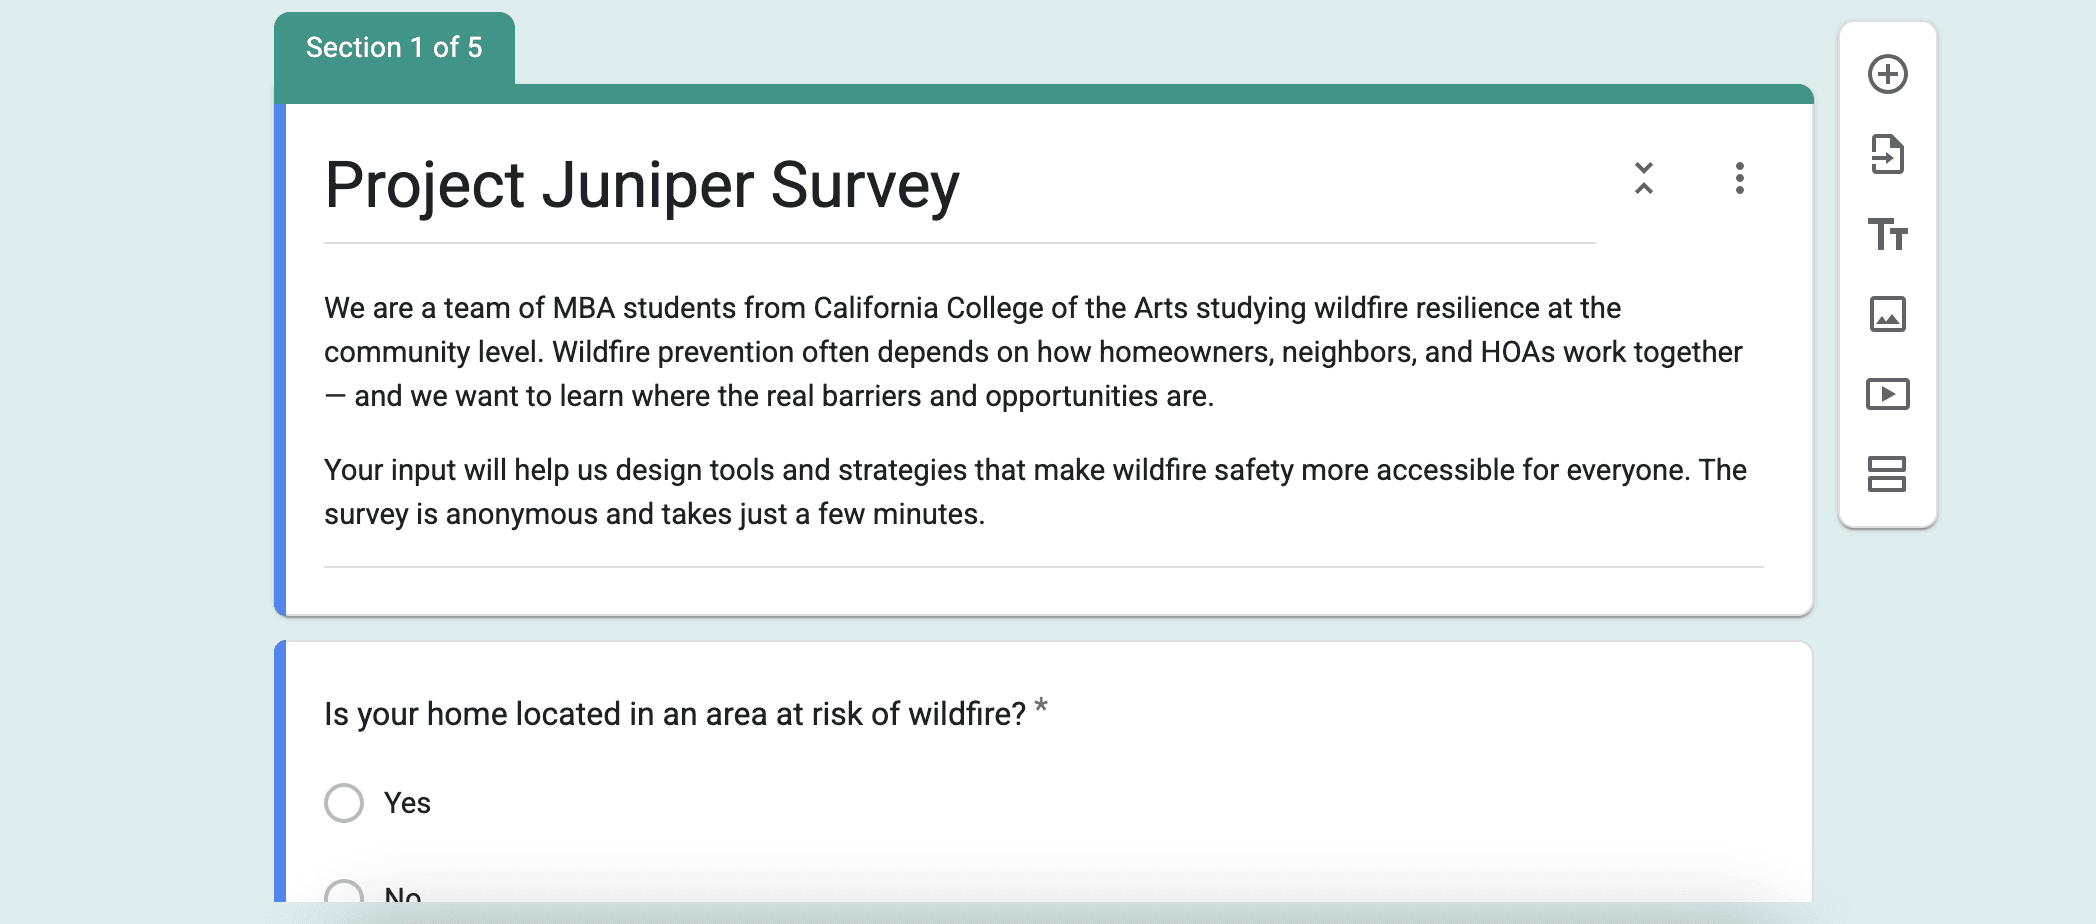
Task: Click the wildfire risk question text
Action: (674, 714)
